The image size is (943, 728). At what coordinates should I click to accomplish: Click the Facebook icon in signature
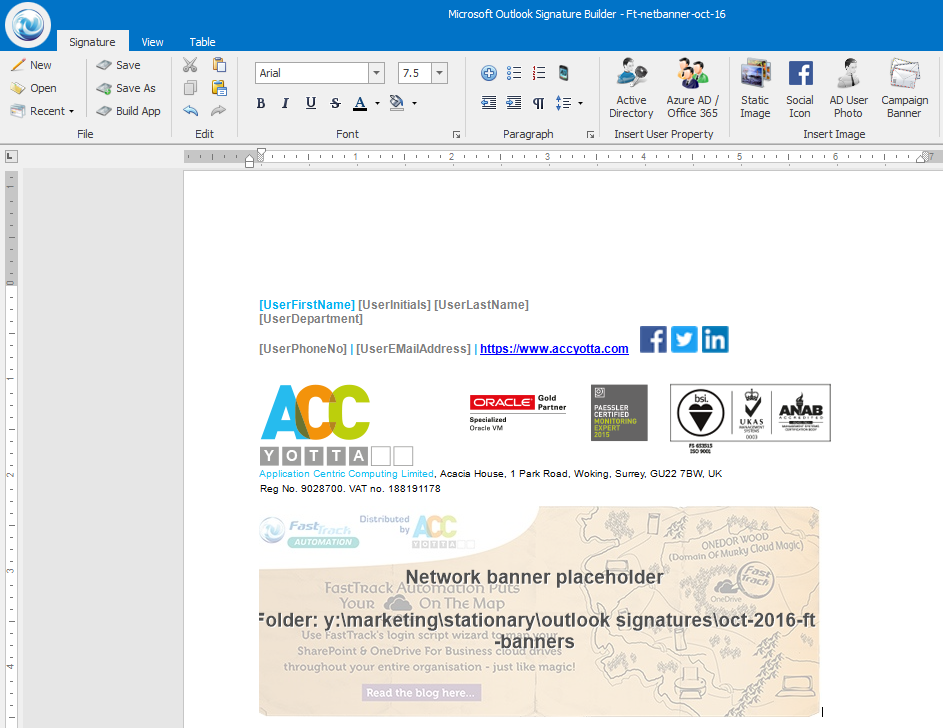[653, 340]
